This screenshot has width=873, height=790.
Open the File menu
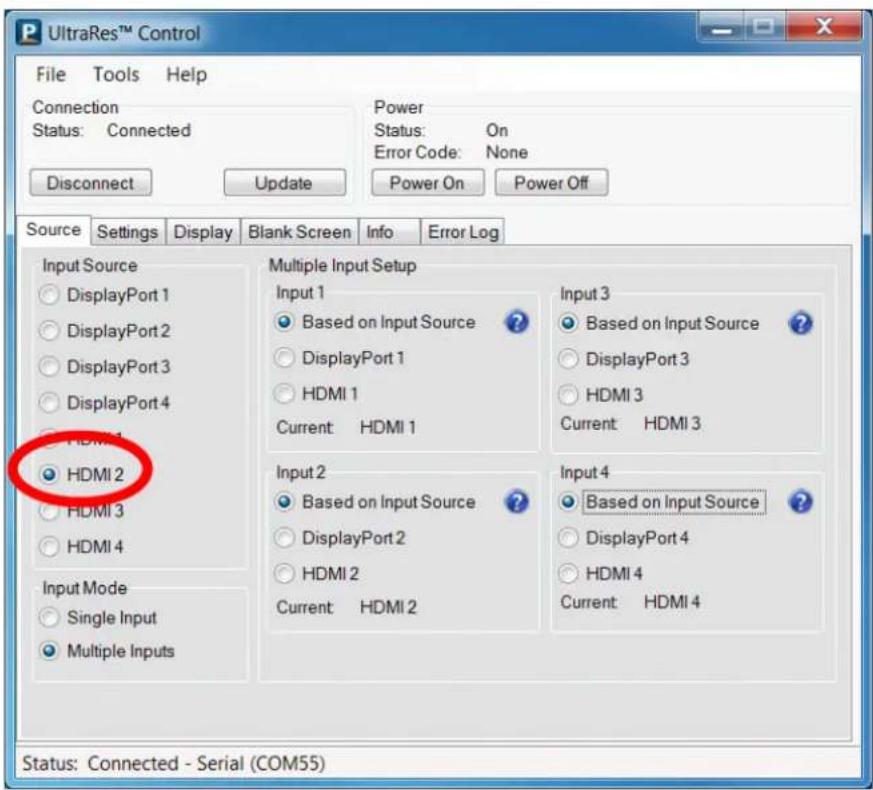point(51,74)
